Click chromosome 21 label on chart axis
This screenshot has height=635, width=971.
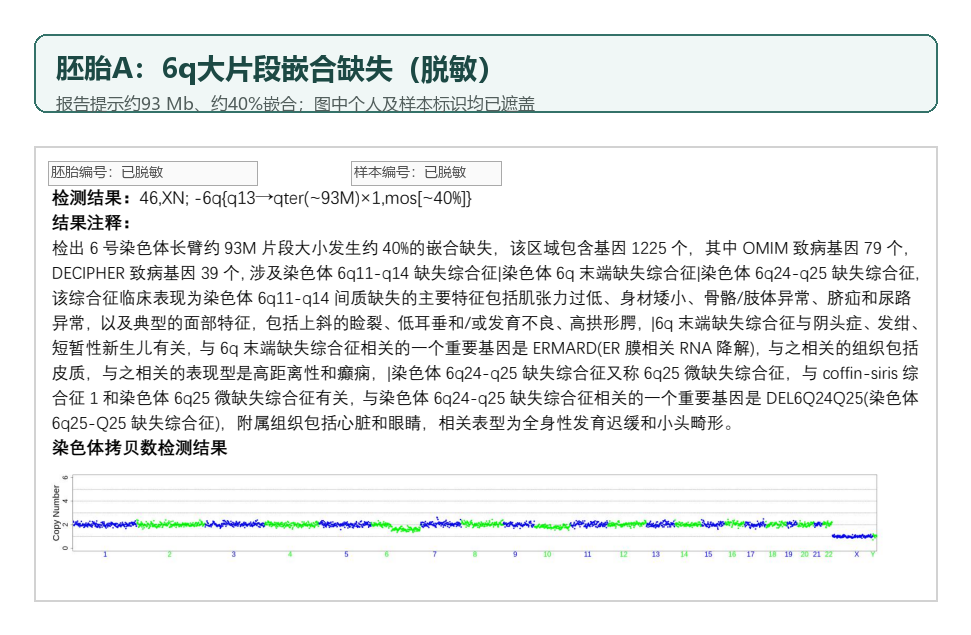pyautogui.click(x=817, y=554)
